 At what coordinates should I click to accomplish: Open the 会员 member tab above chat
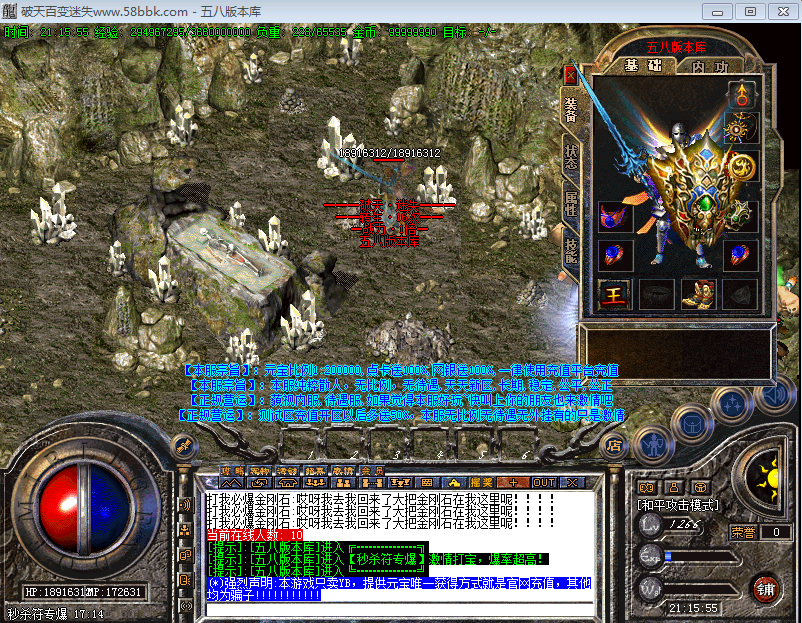point(371,471)
